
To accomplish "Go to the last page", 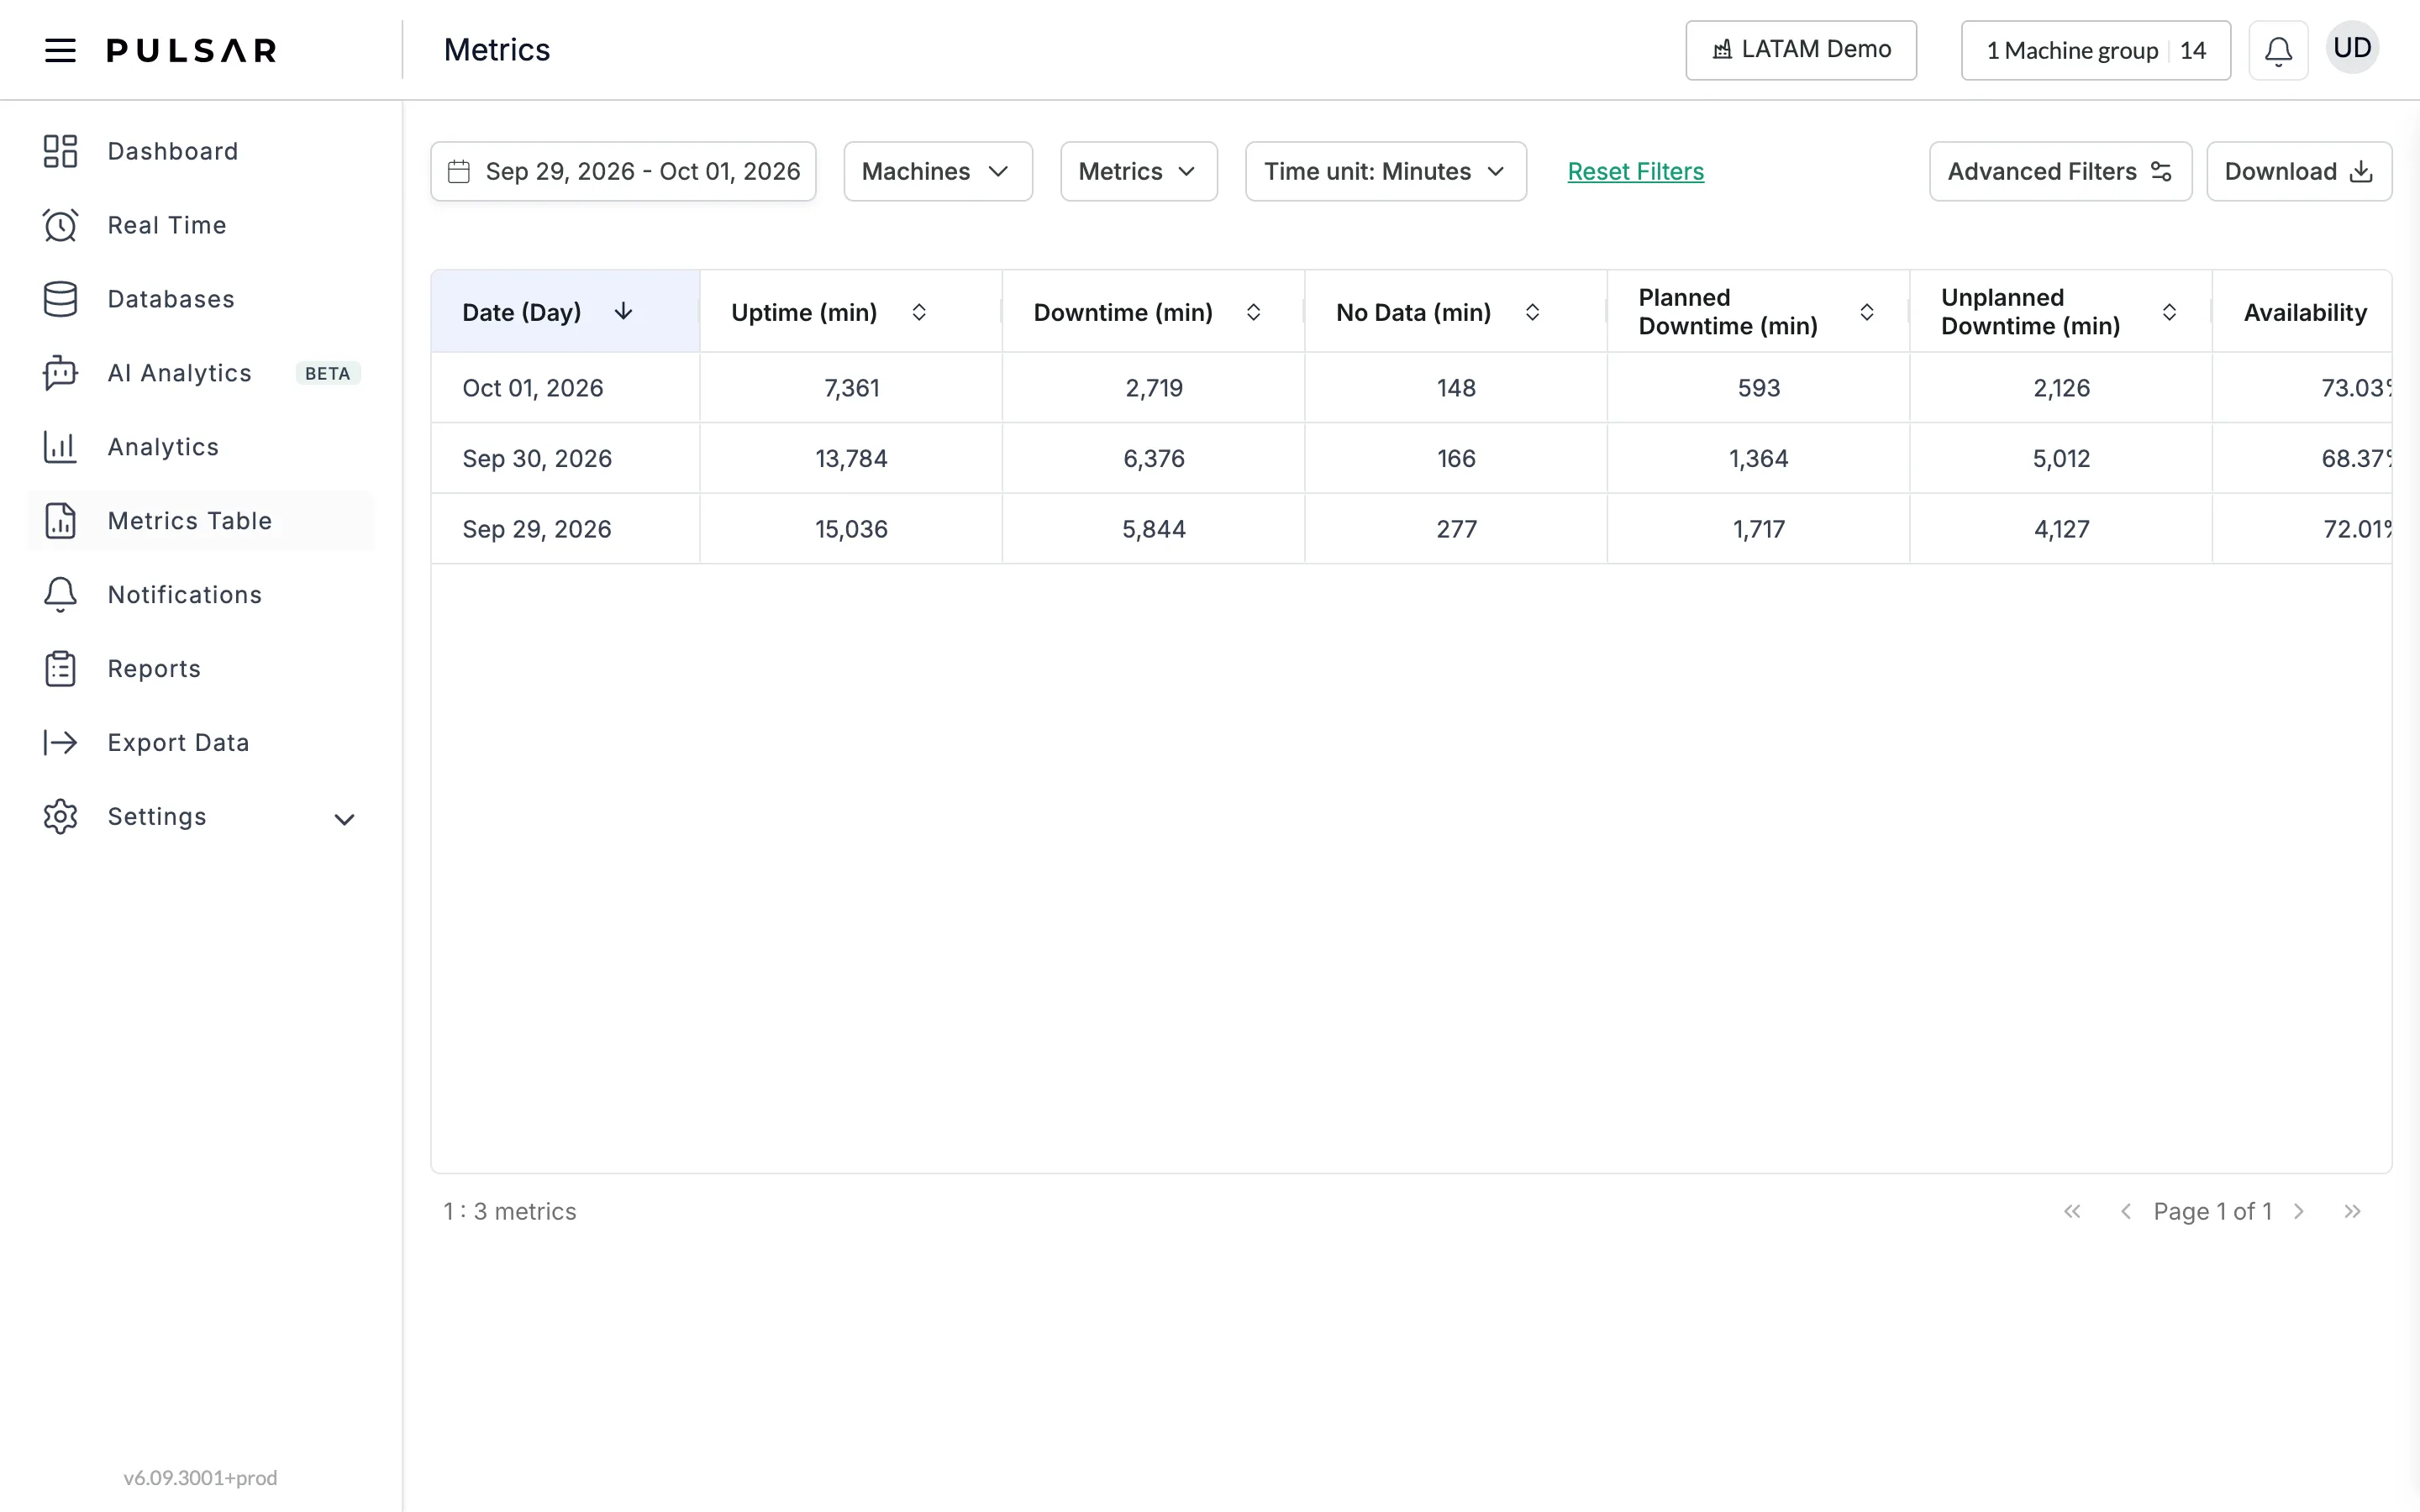I will (2352, 1211).
